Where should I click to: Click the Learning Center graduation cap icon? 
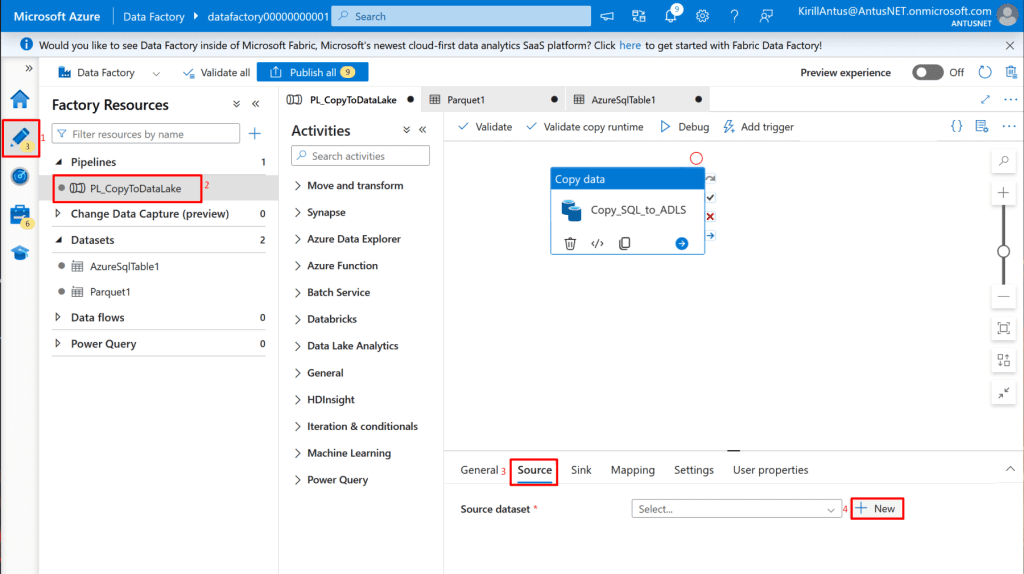[20, 252]
